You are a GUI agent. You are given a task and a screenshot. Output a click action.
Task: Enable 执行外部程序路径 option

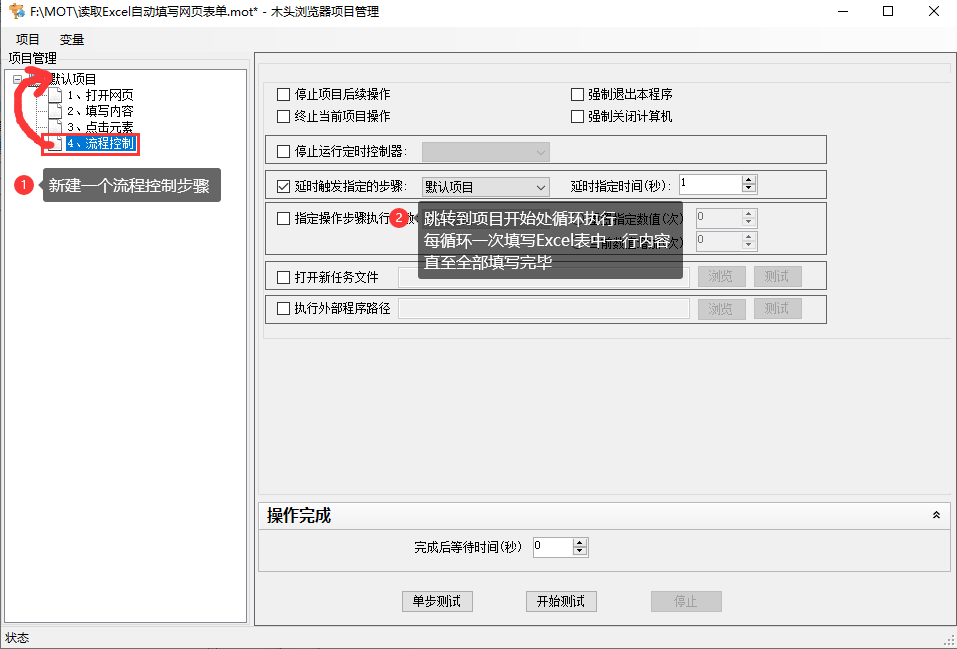click(282, 308)
